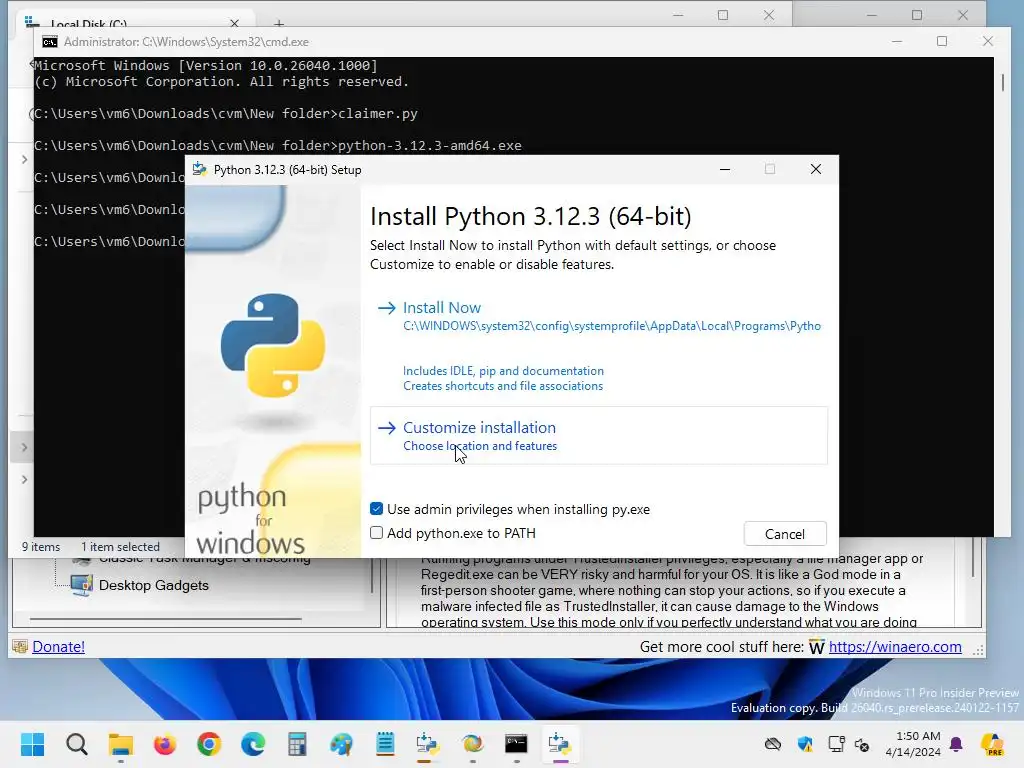Close the Local Disk (C:) Explorer tab
The image size is (1024, 768).
click(x=234, y=24)
